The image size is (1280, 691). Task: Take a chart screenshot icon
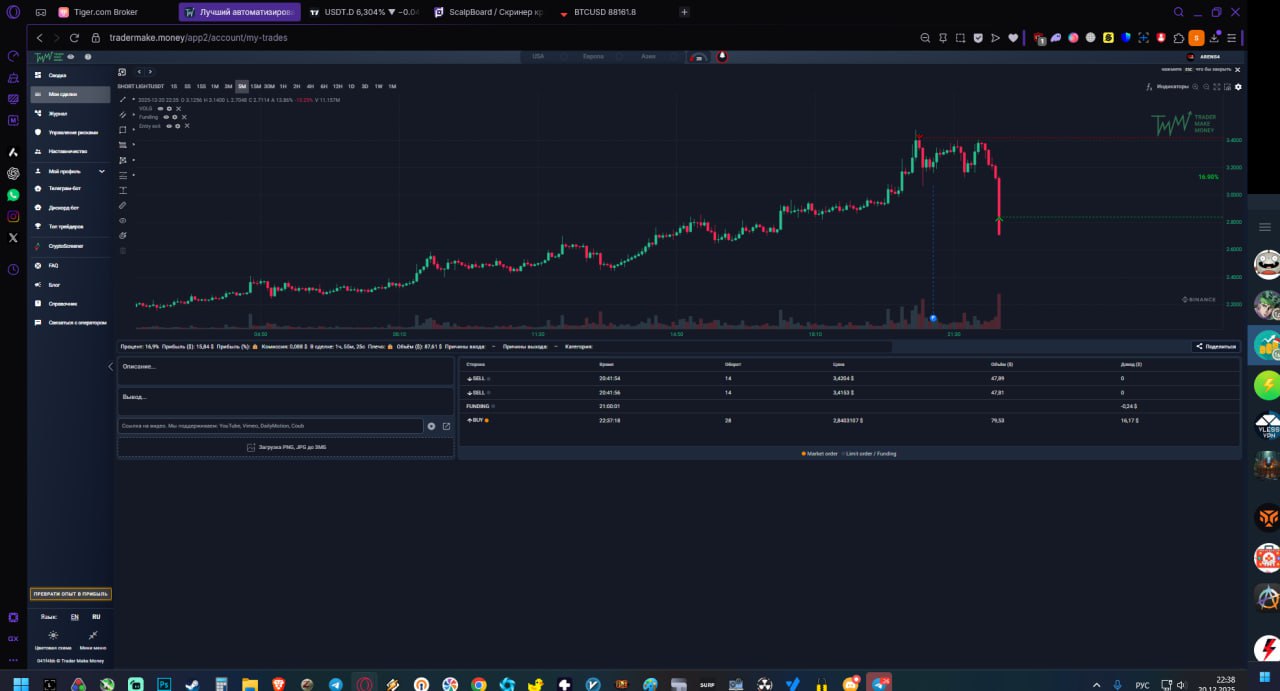pos(1228,87)
